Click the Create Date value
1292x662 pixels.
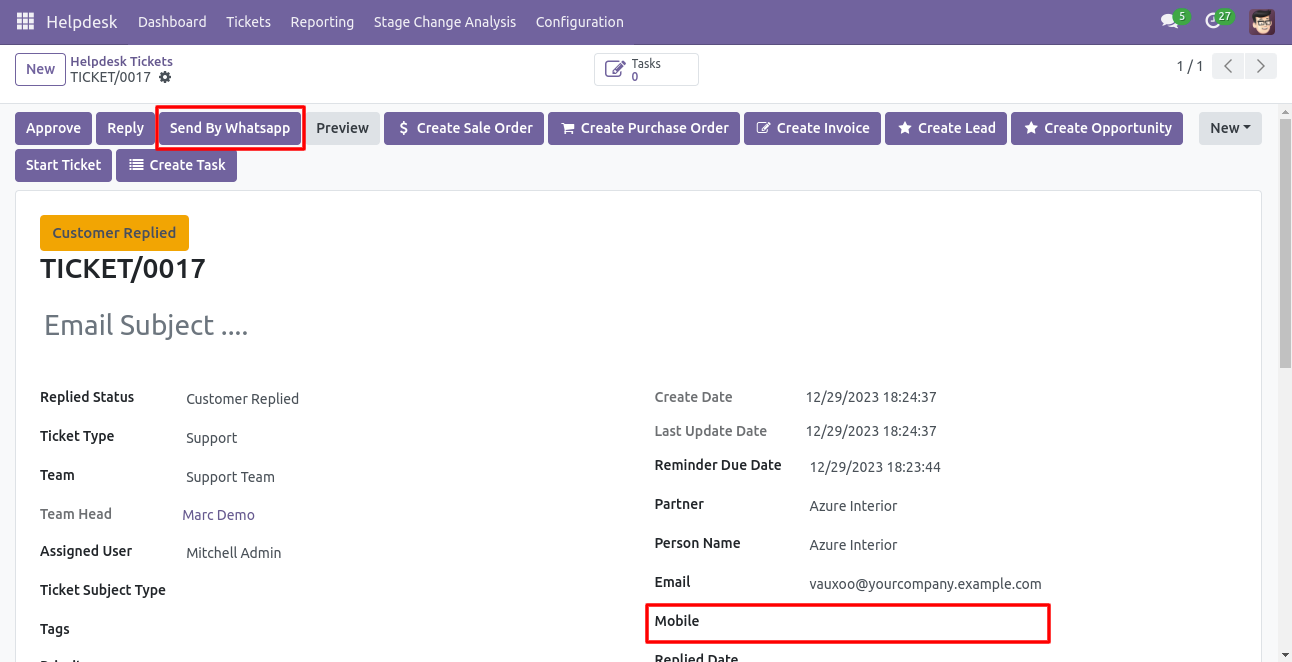pyautogui.click(x=871, y=397)
